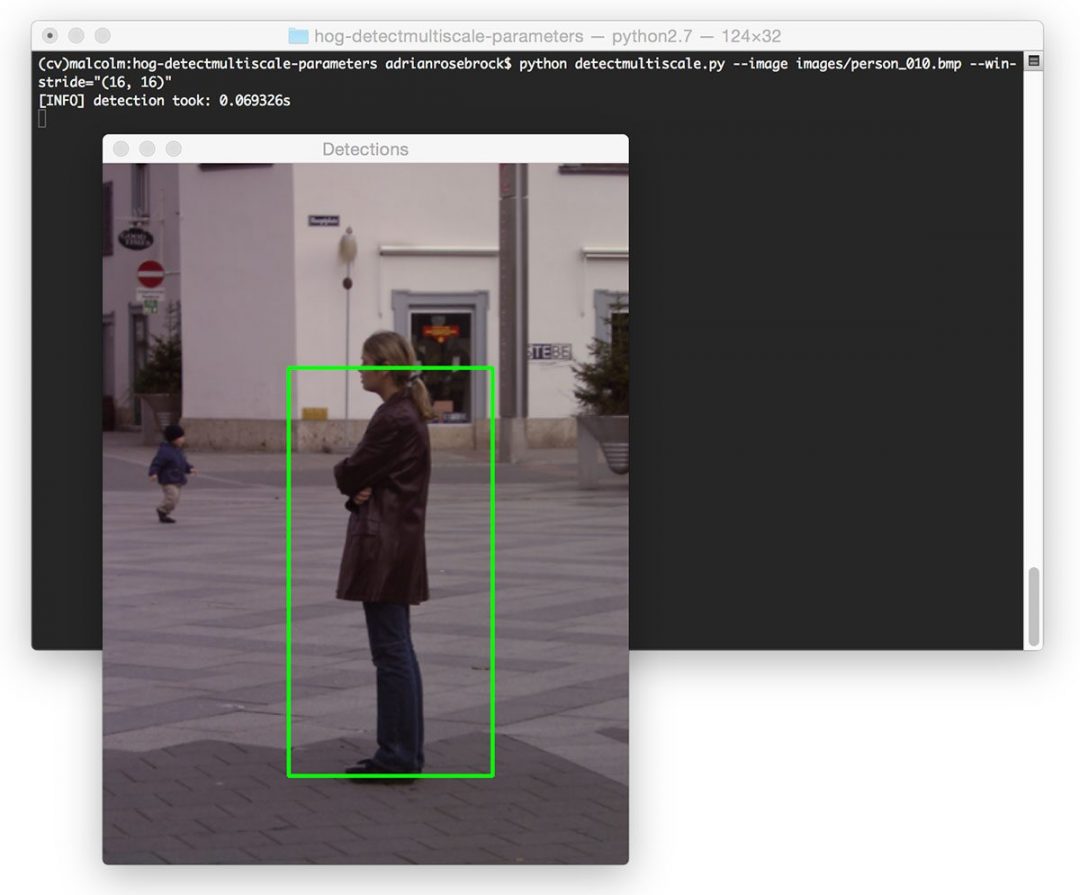This screenshot has width=1080, height=895.
Task: Click the 'images/person_010.bmp' argument text
Action: pyautogui.click(x=878, y=64)
